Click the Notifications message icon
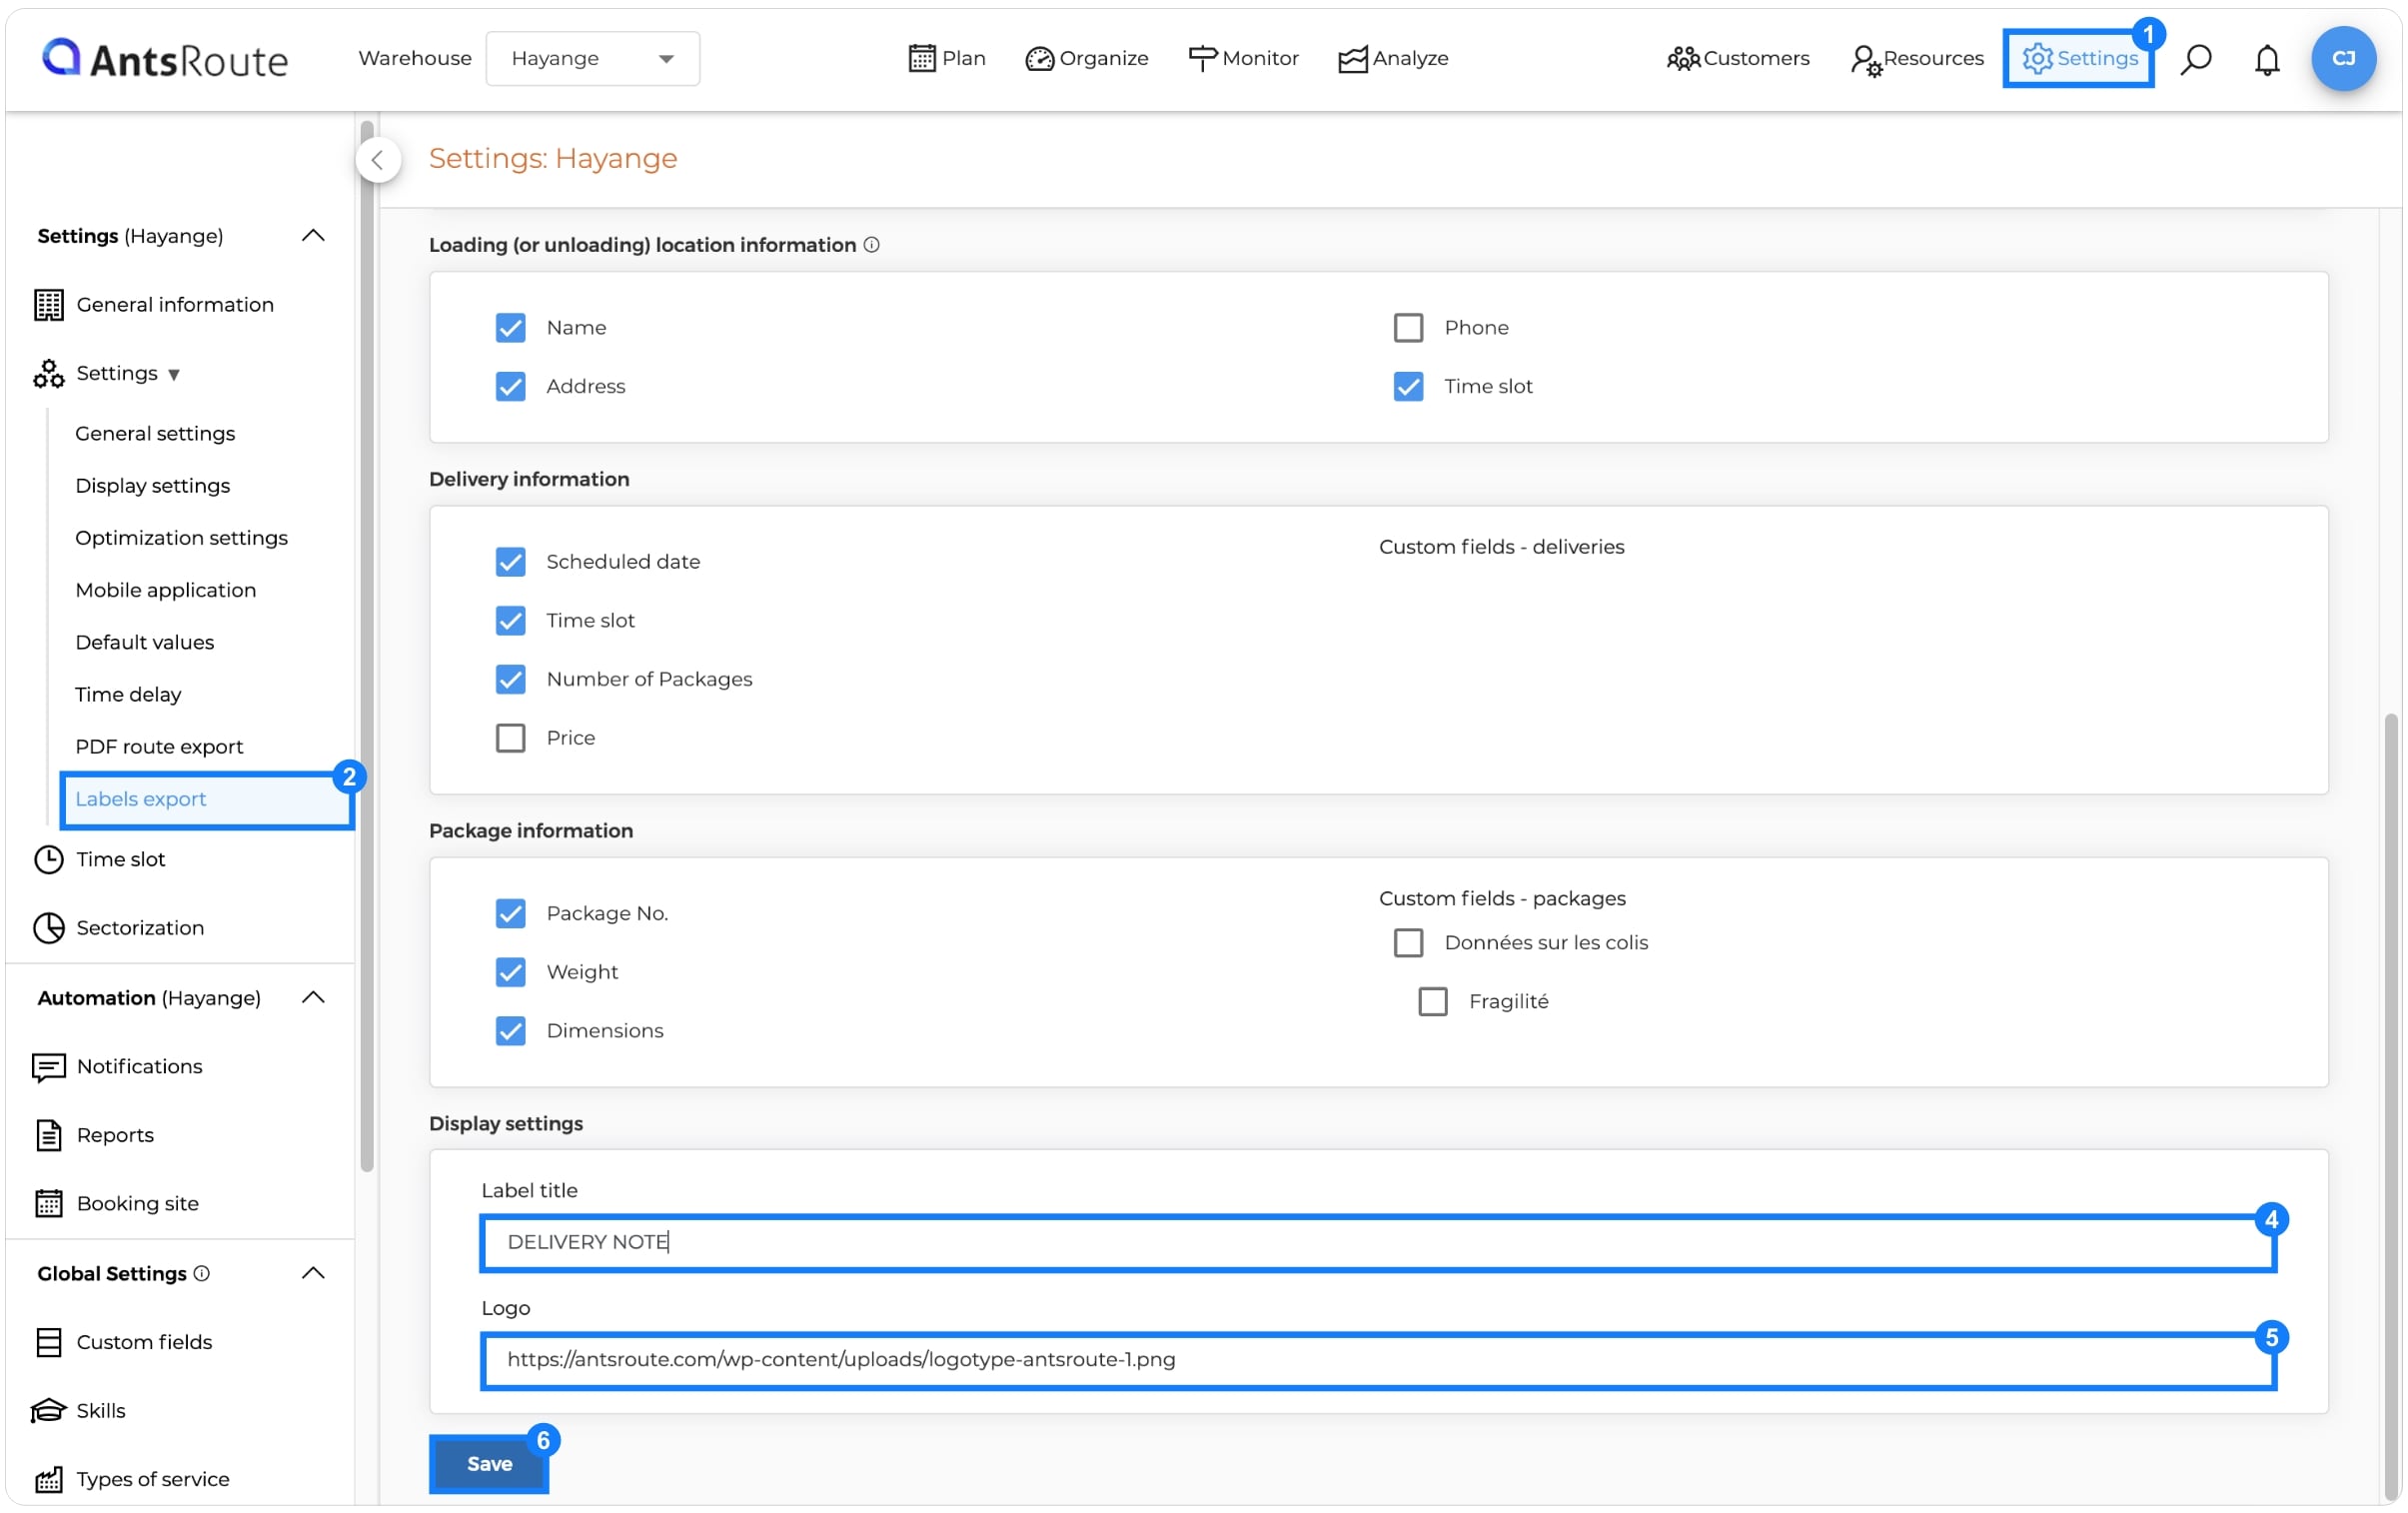Screen dimensions: 2408x1513 point(48,1066)
